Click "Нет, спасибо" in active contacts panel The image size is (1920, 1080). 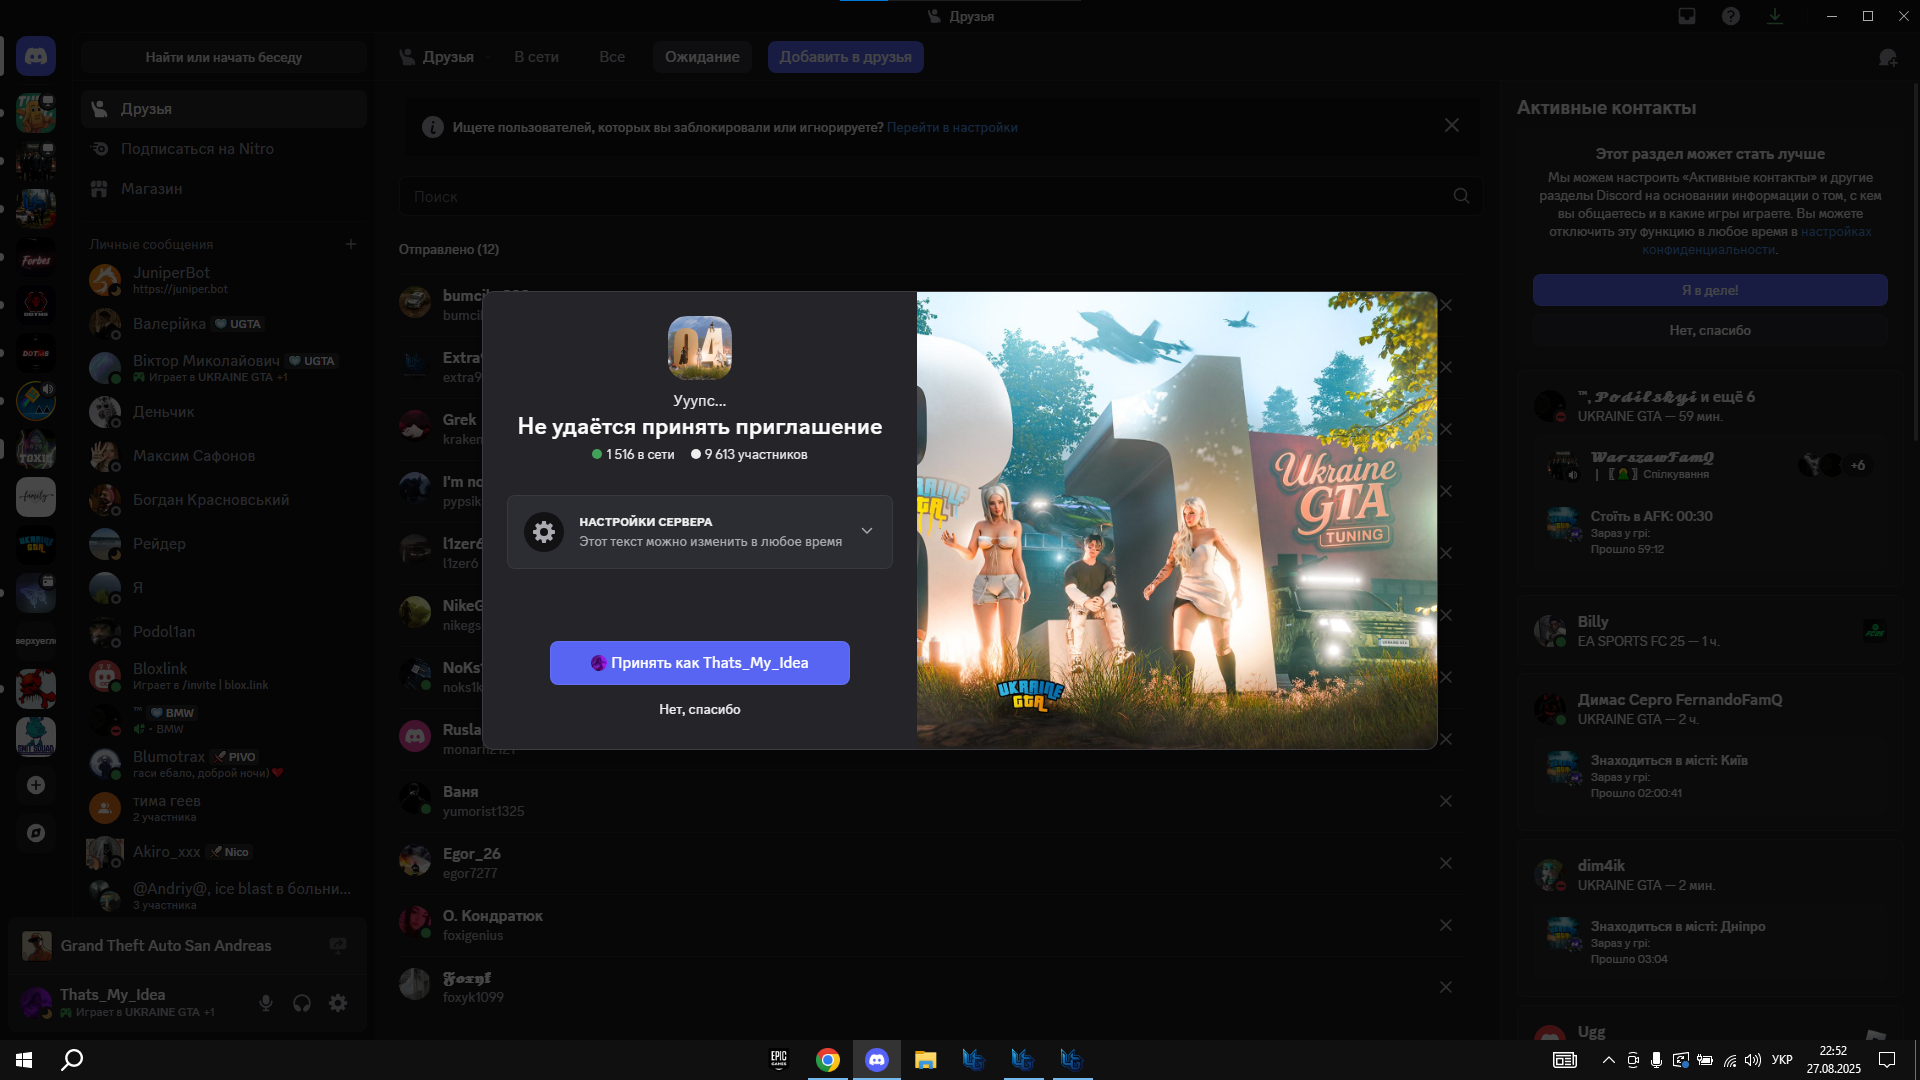click(1710, 330)
